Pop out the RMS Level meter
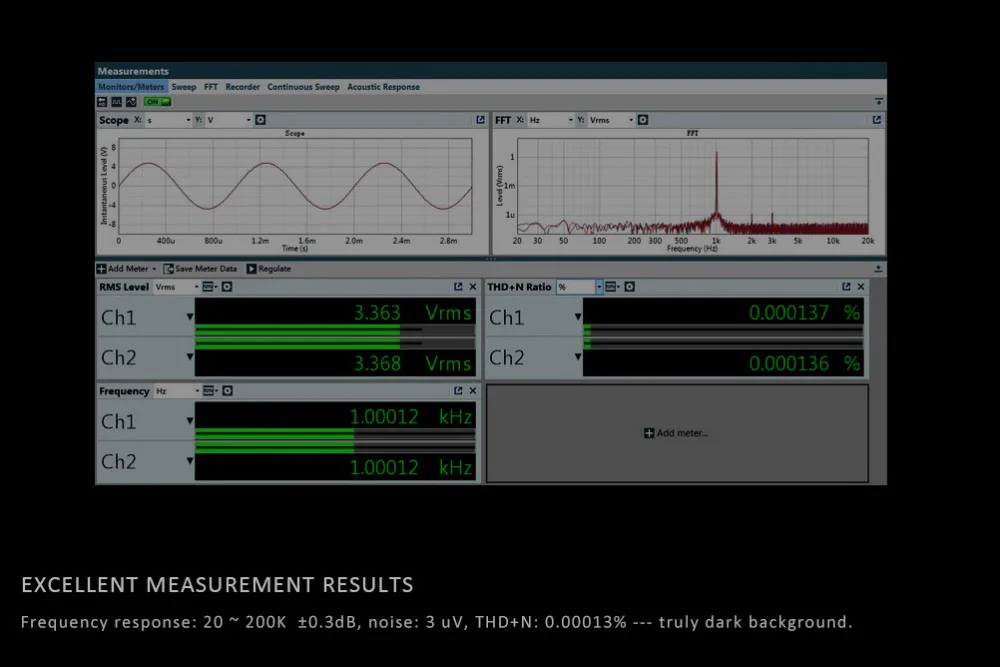The width and height of the screenshot is (1000, 667). point(458,287)
